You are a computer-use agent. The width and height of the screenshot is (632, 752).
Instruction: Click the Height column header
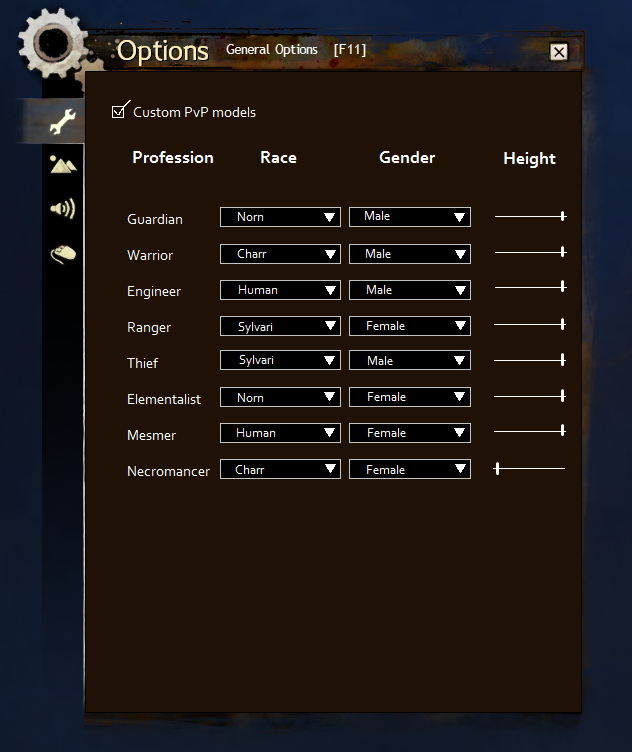529,159
